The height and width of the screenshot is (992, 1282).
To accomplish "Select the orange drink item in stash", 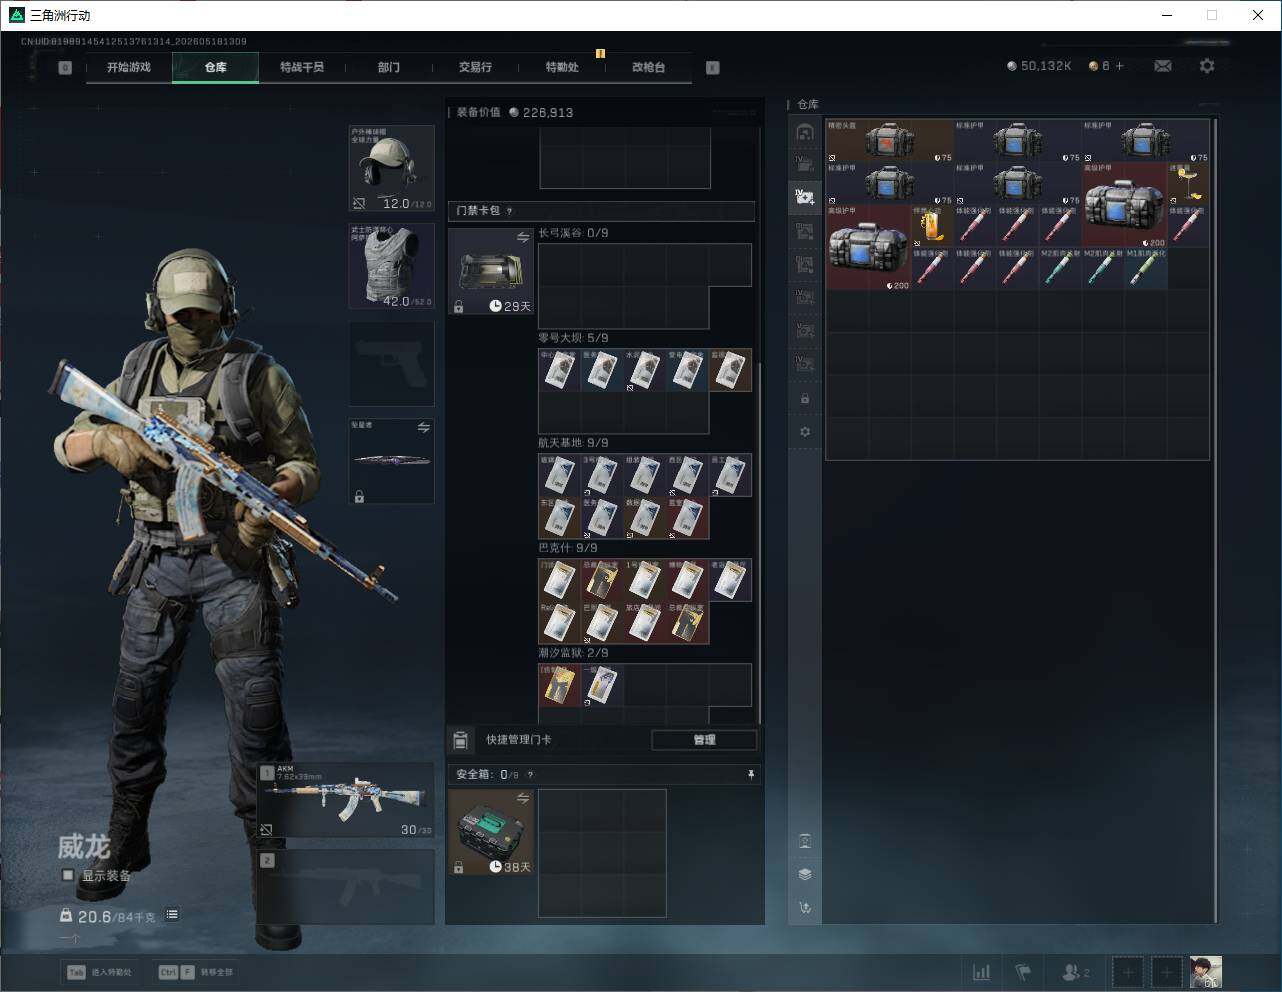I will click(x=933, y=226).
